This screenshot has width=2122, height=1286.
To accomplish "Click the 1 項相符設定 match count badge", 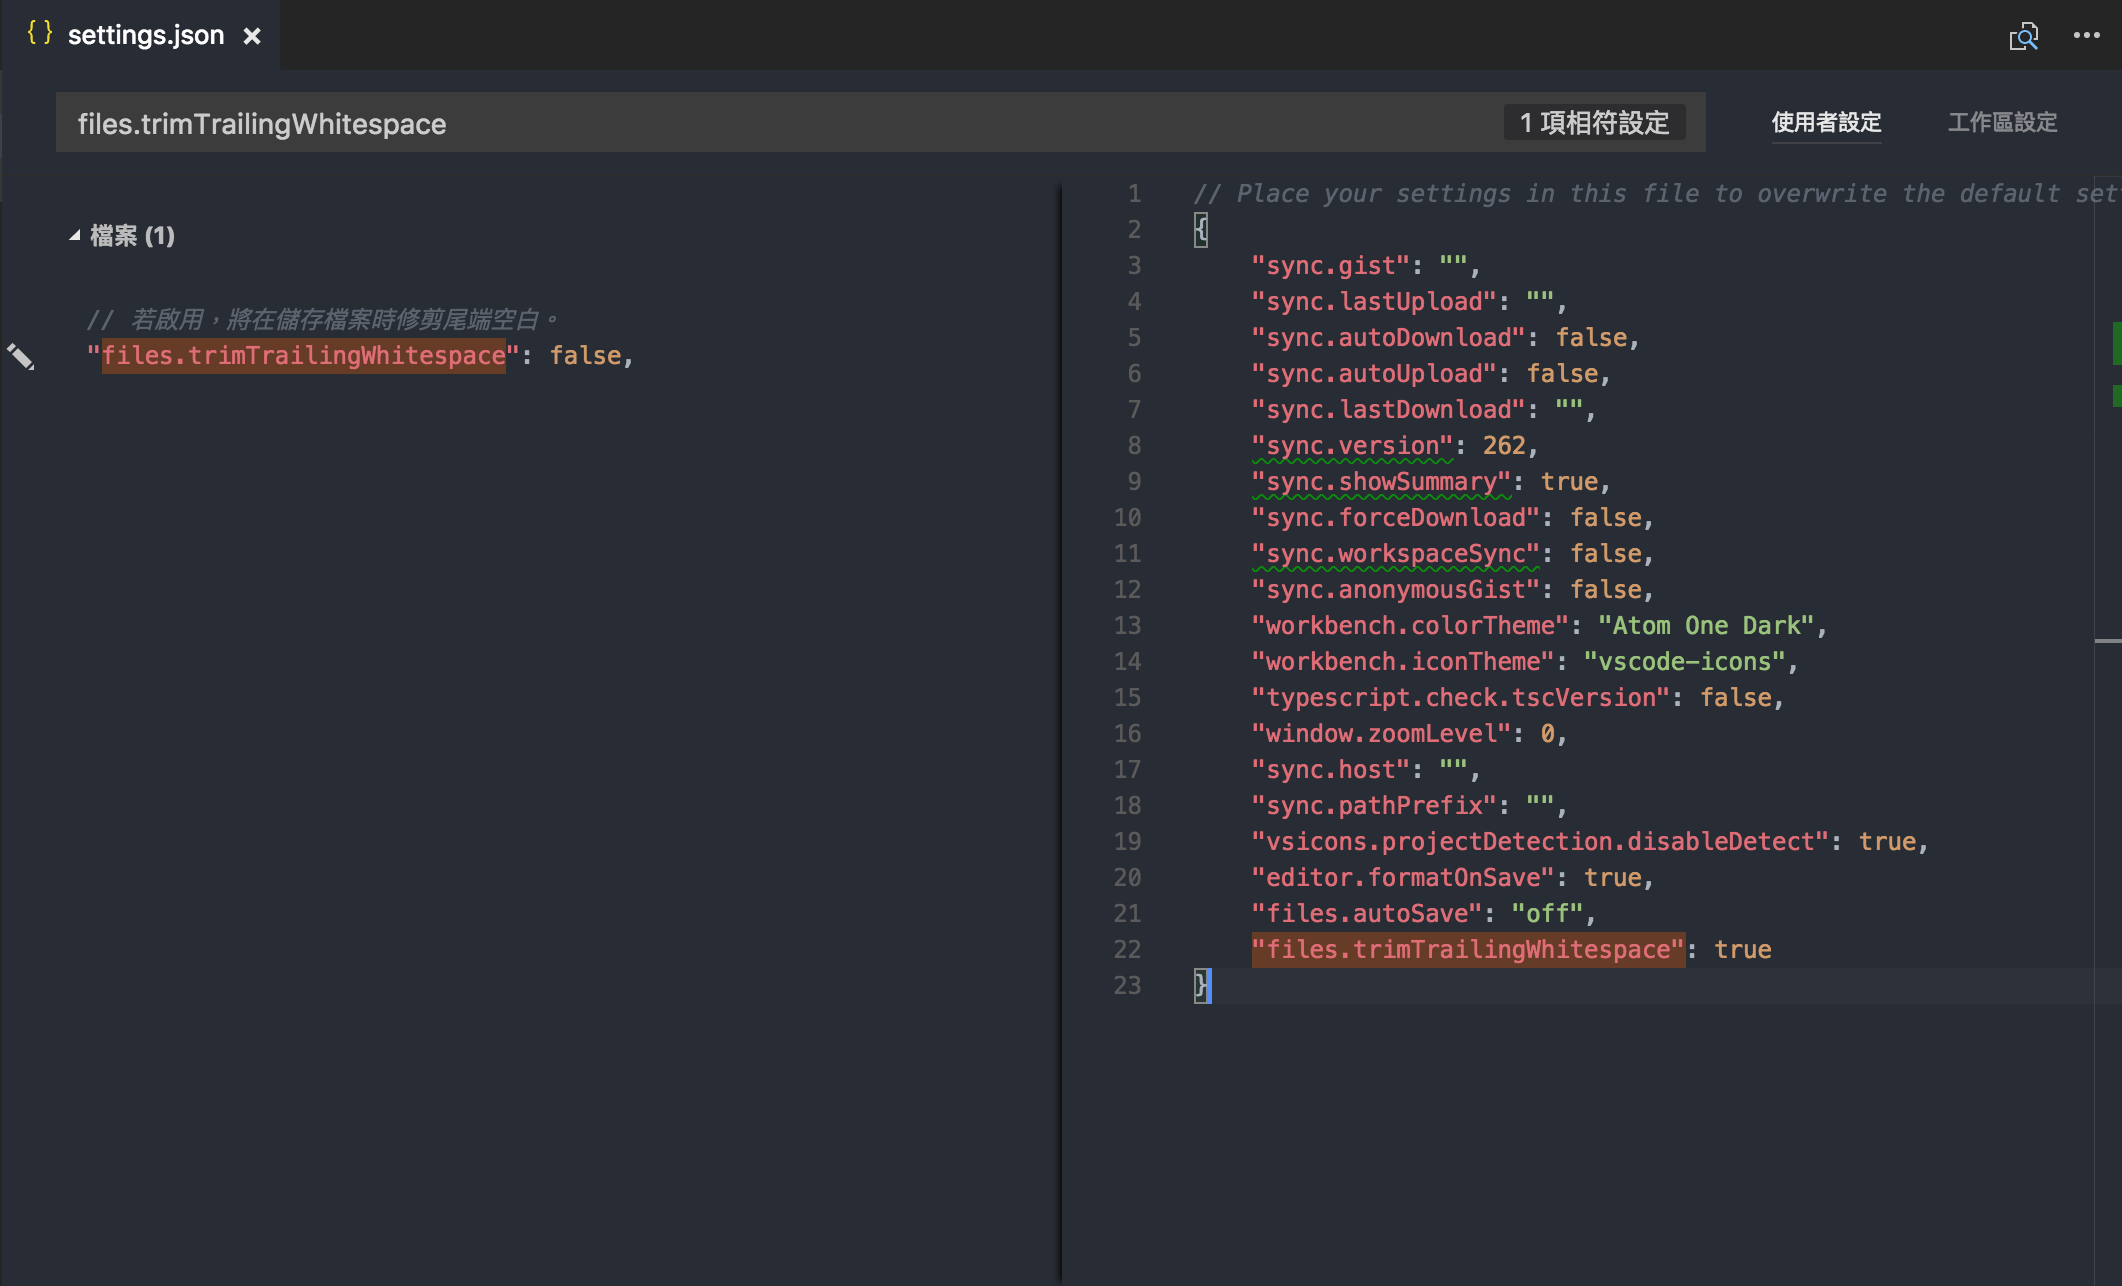I will pos(1594,122).
